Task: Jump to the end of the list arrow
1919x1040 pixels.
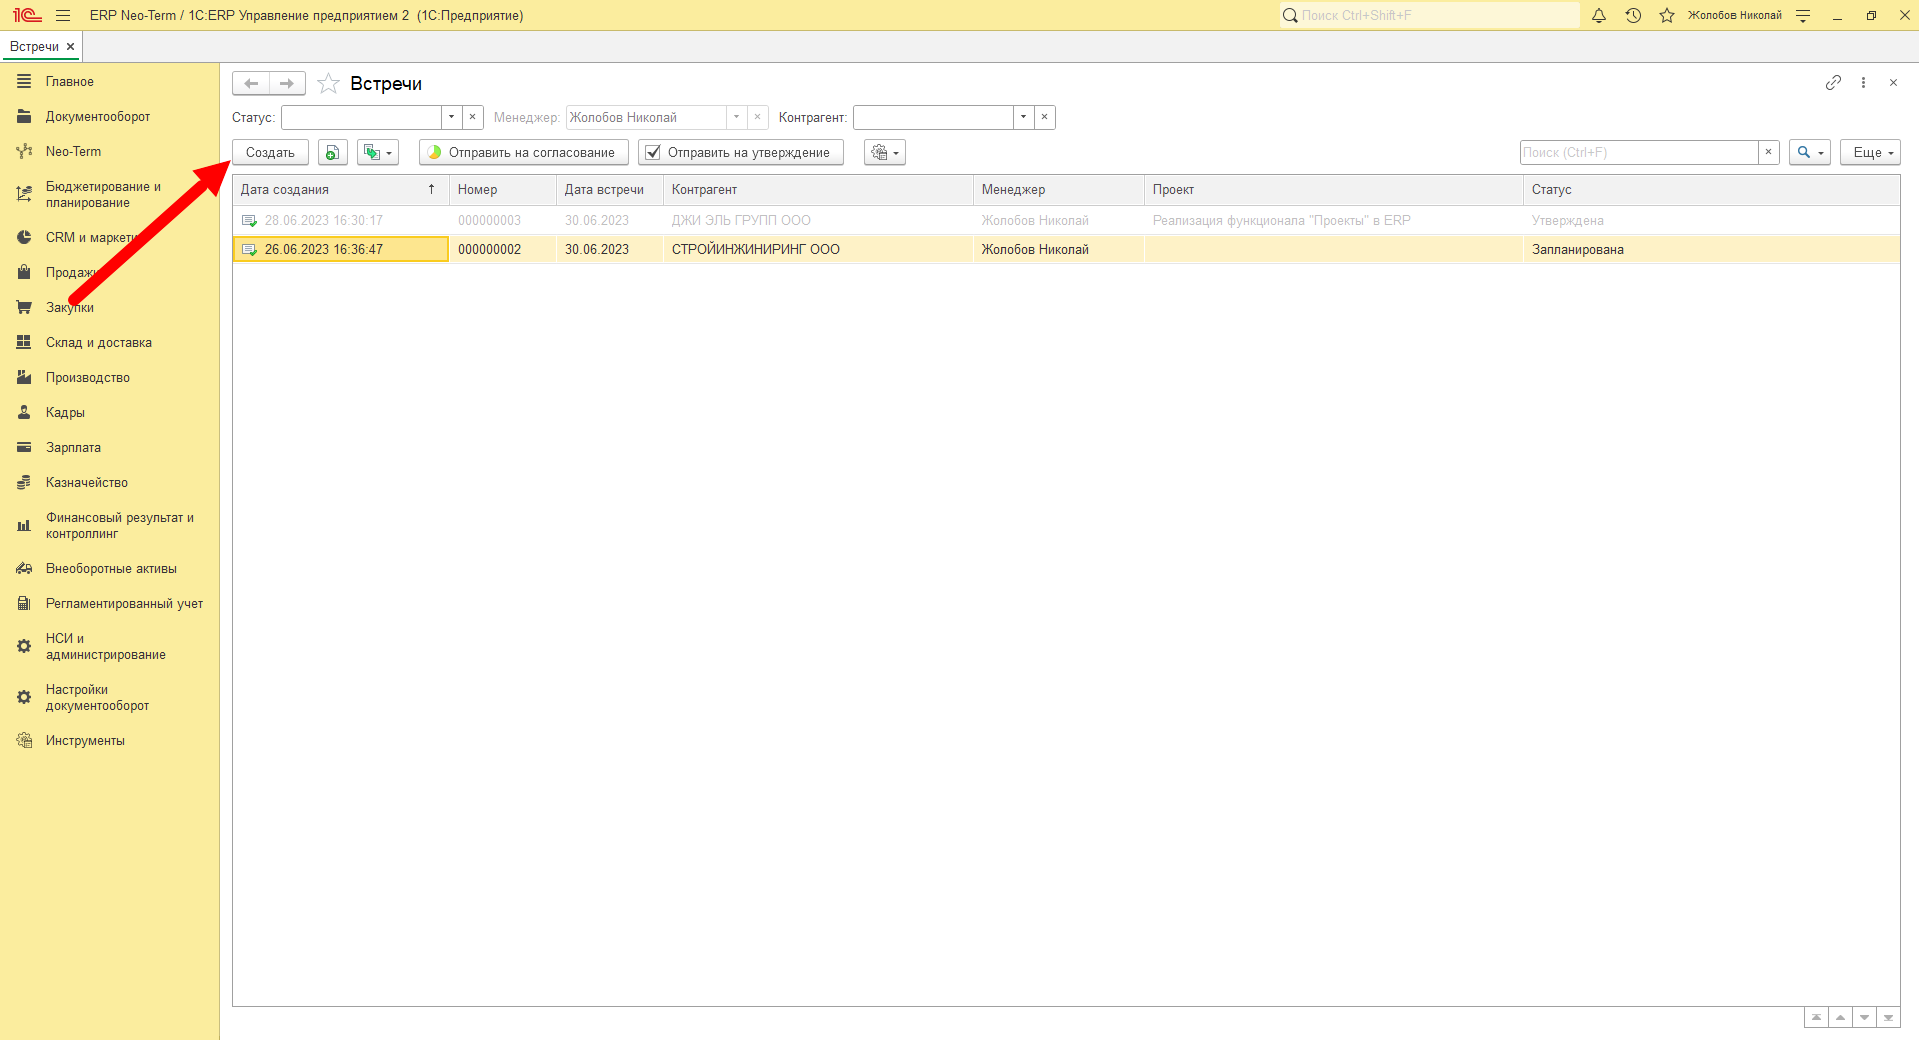Action: [x=1888, y=1017]
